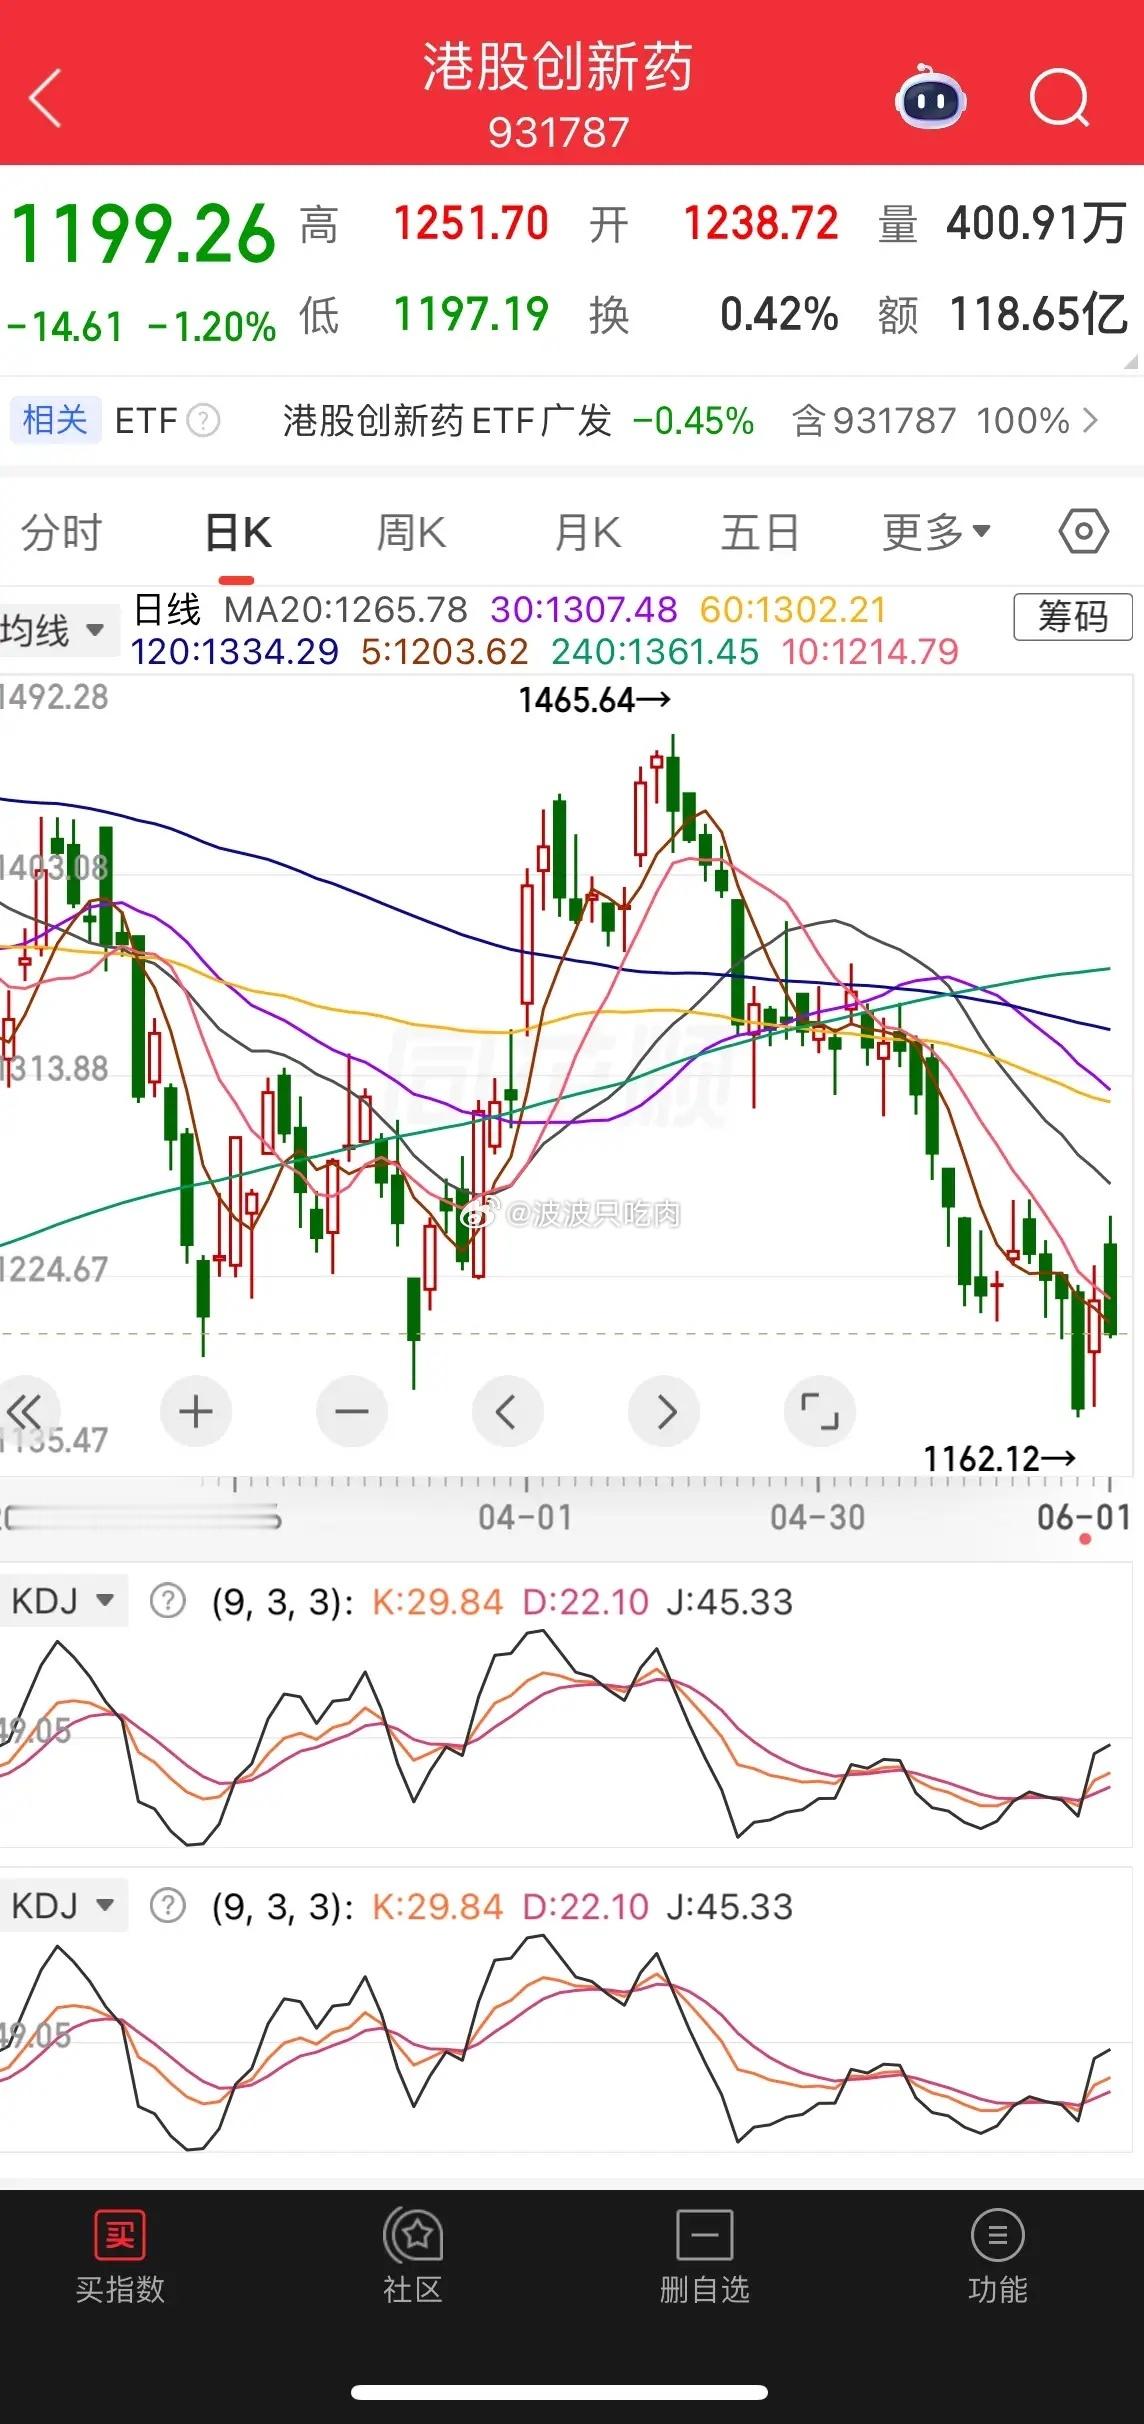Open search with the magnifier icon
Image resolution: width=1144 pixels, height=2424 pixels.
tap(1060, 98)
